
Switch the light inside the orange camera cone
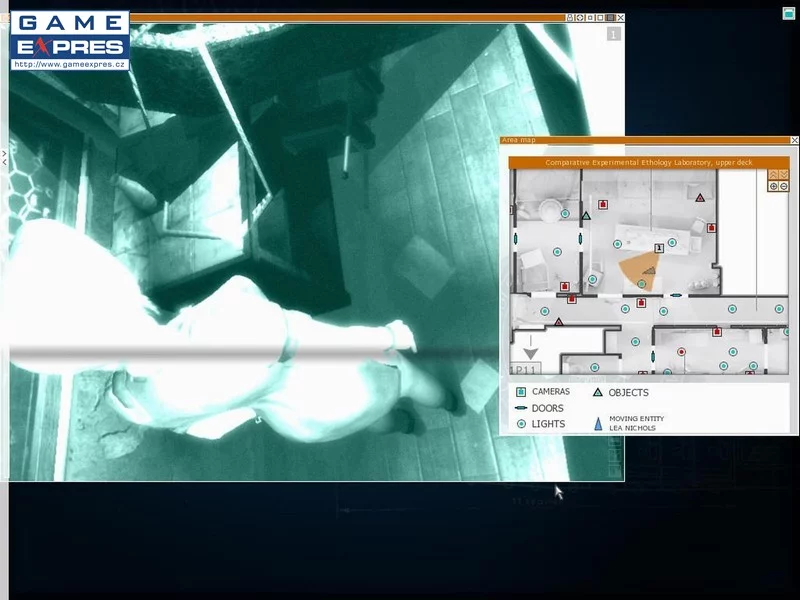click(642, 284)
